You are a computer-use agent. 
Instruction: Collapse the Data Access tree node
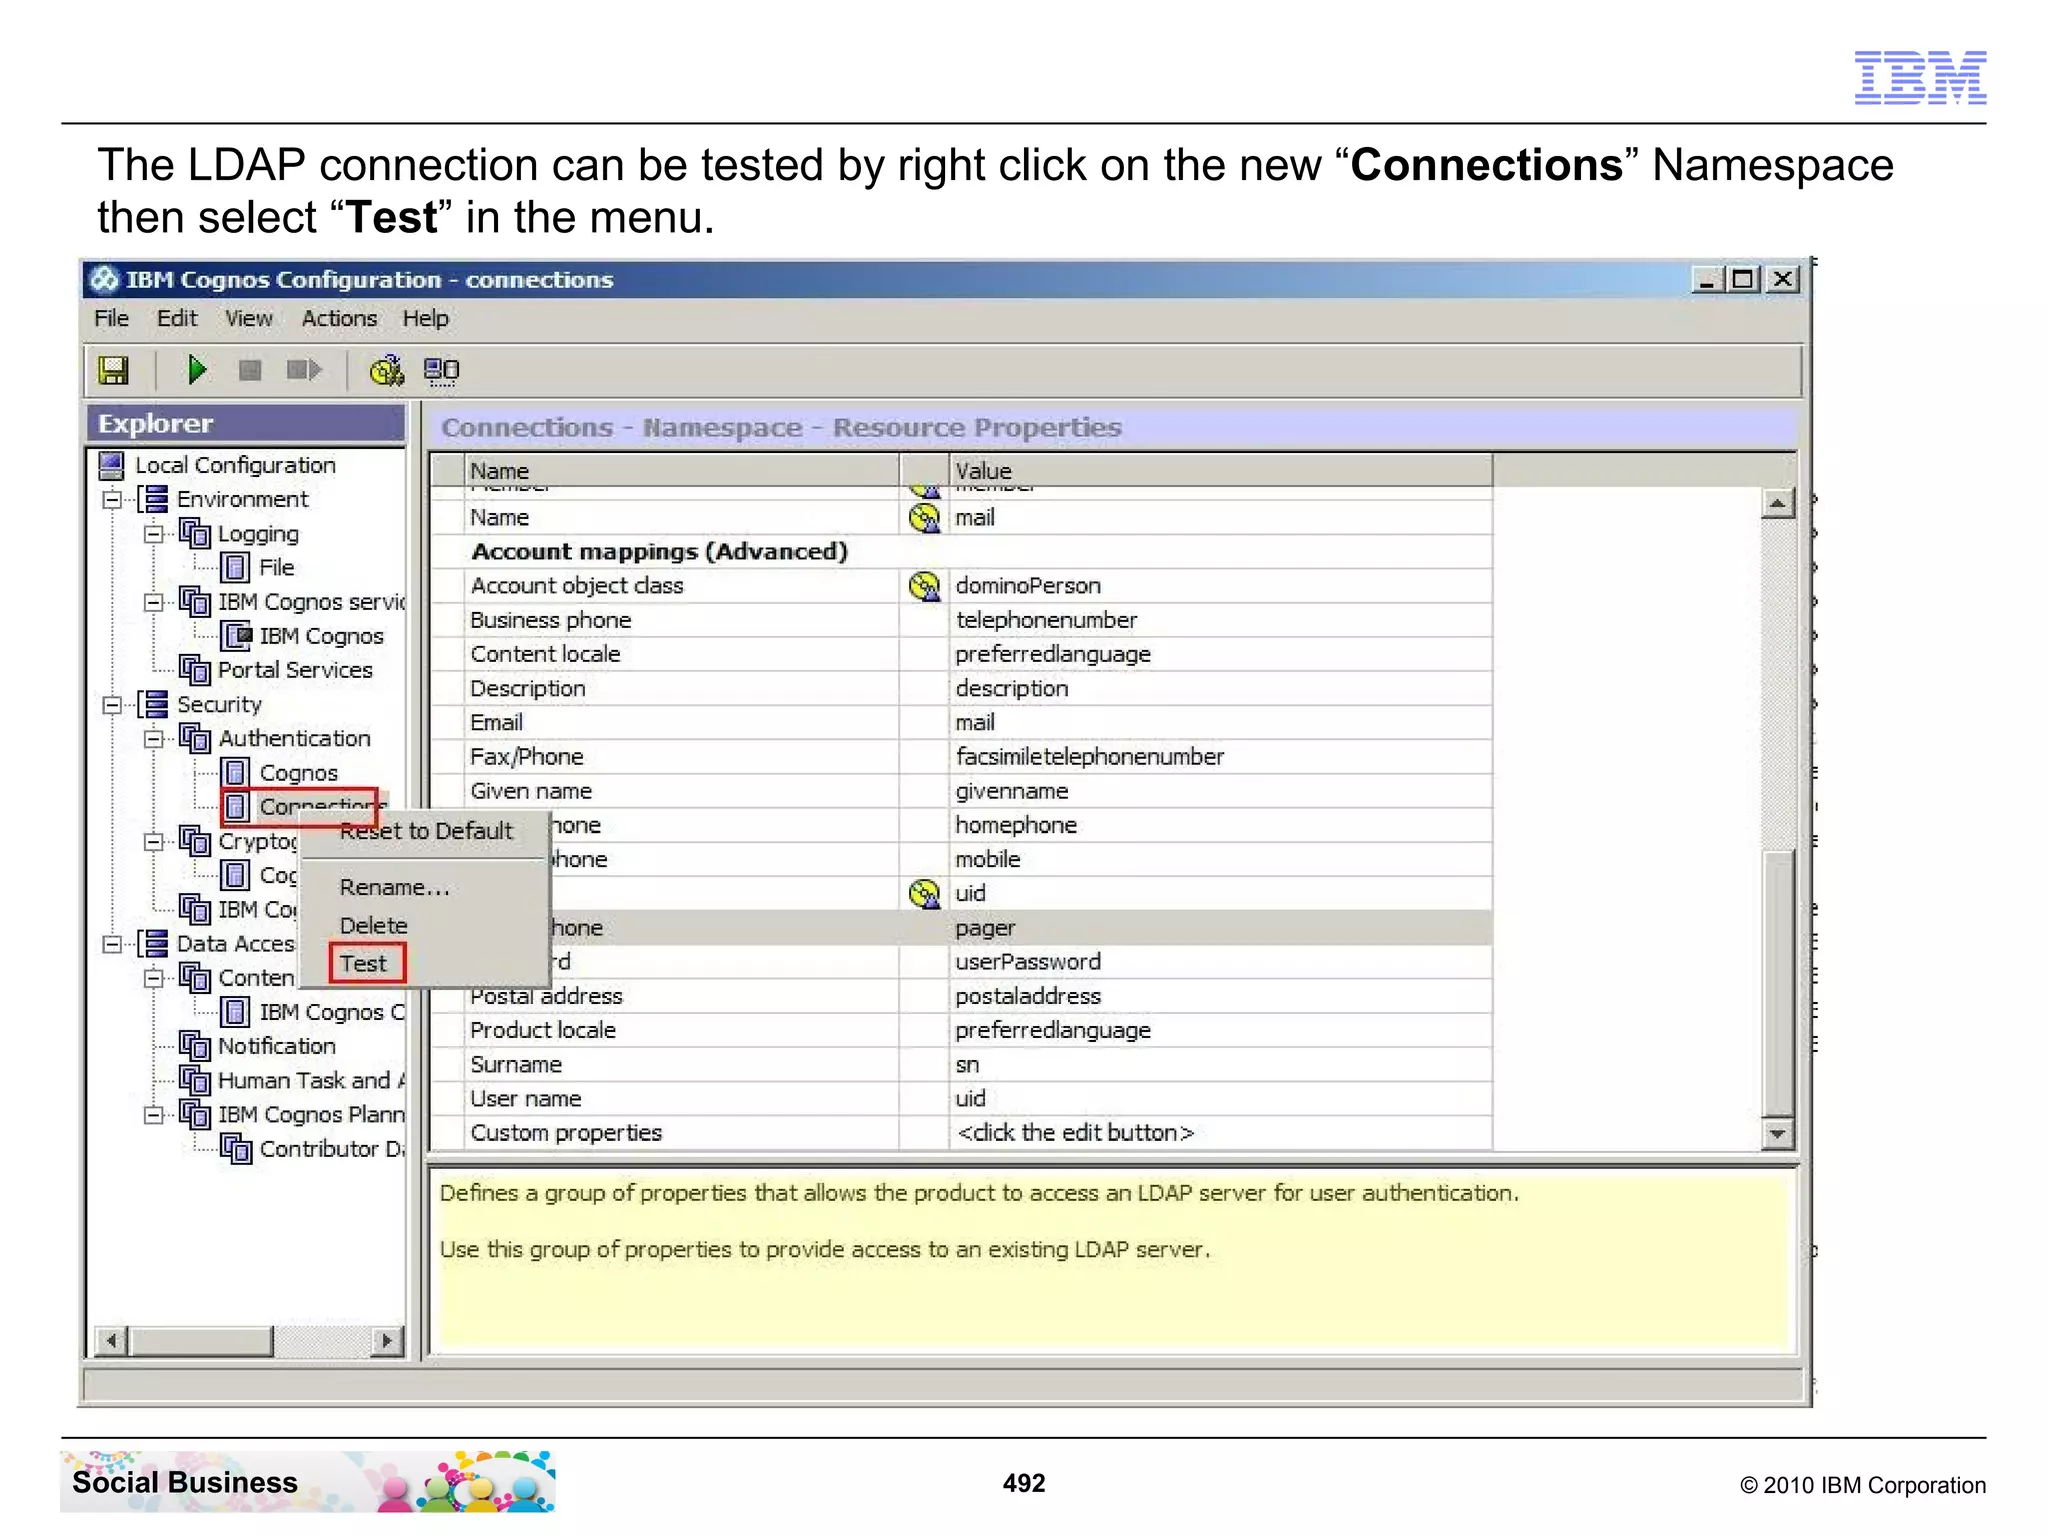point(112,944)
